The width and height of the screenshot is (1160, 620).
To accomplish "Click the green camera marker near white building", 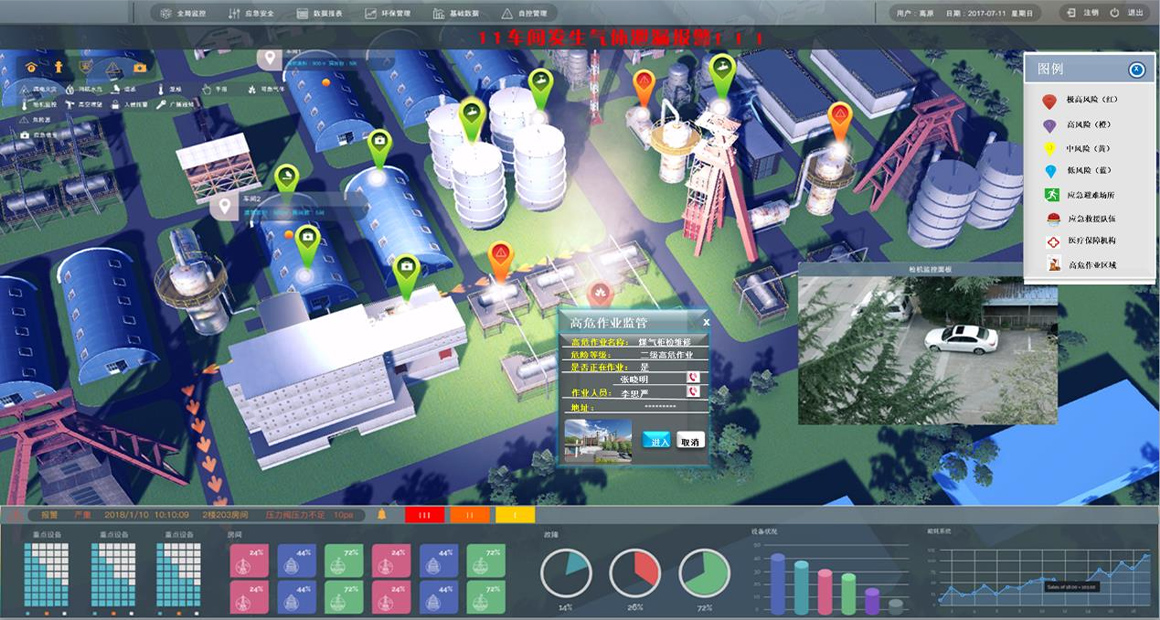I will (405, 270).
